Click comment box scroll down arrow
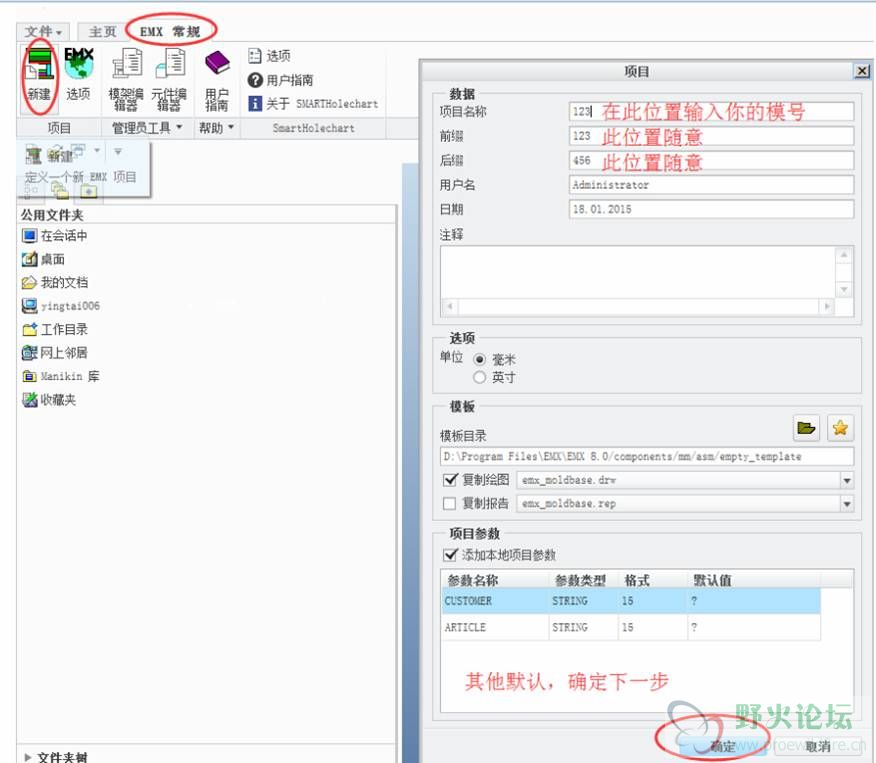876x763 pixels. pos(844,289)
